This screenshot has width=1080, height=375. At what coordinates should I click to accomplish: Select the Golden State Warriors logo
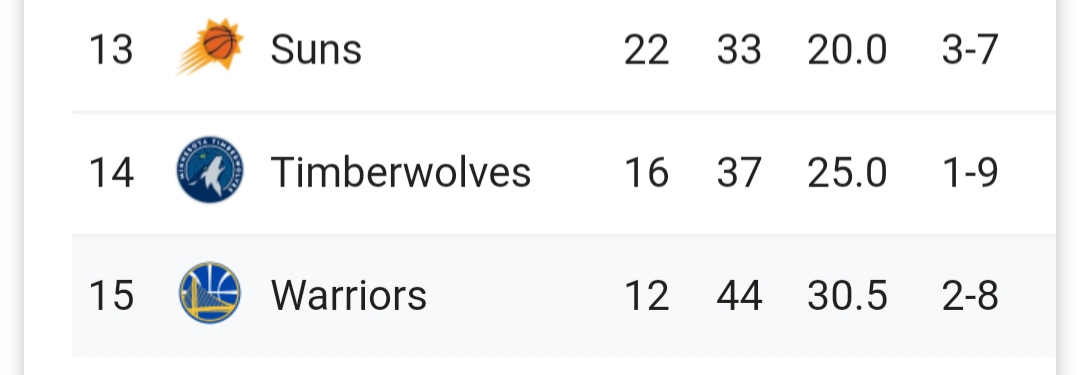(x=210, y=293)
